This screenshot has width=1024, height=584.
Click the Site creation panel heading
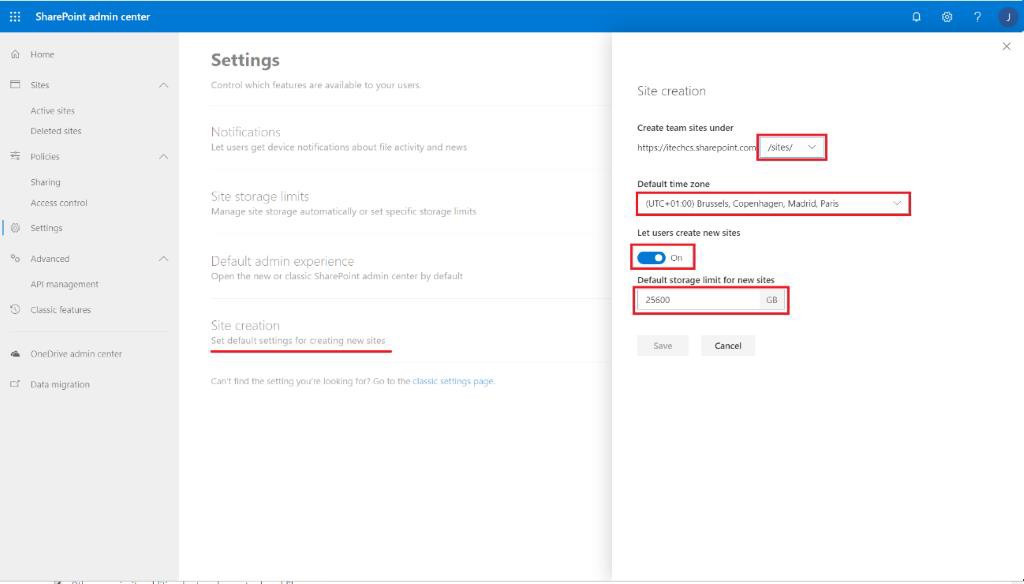pyautogui.click(x=671, y=91)
